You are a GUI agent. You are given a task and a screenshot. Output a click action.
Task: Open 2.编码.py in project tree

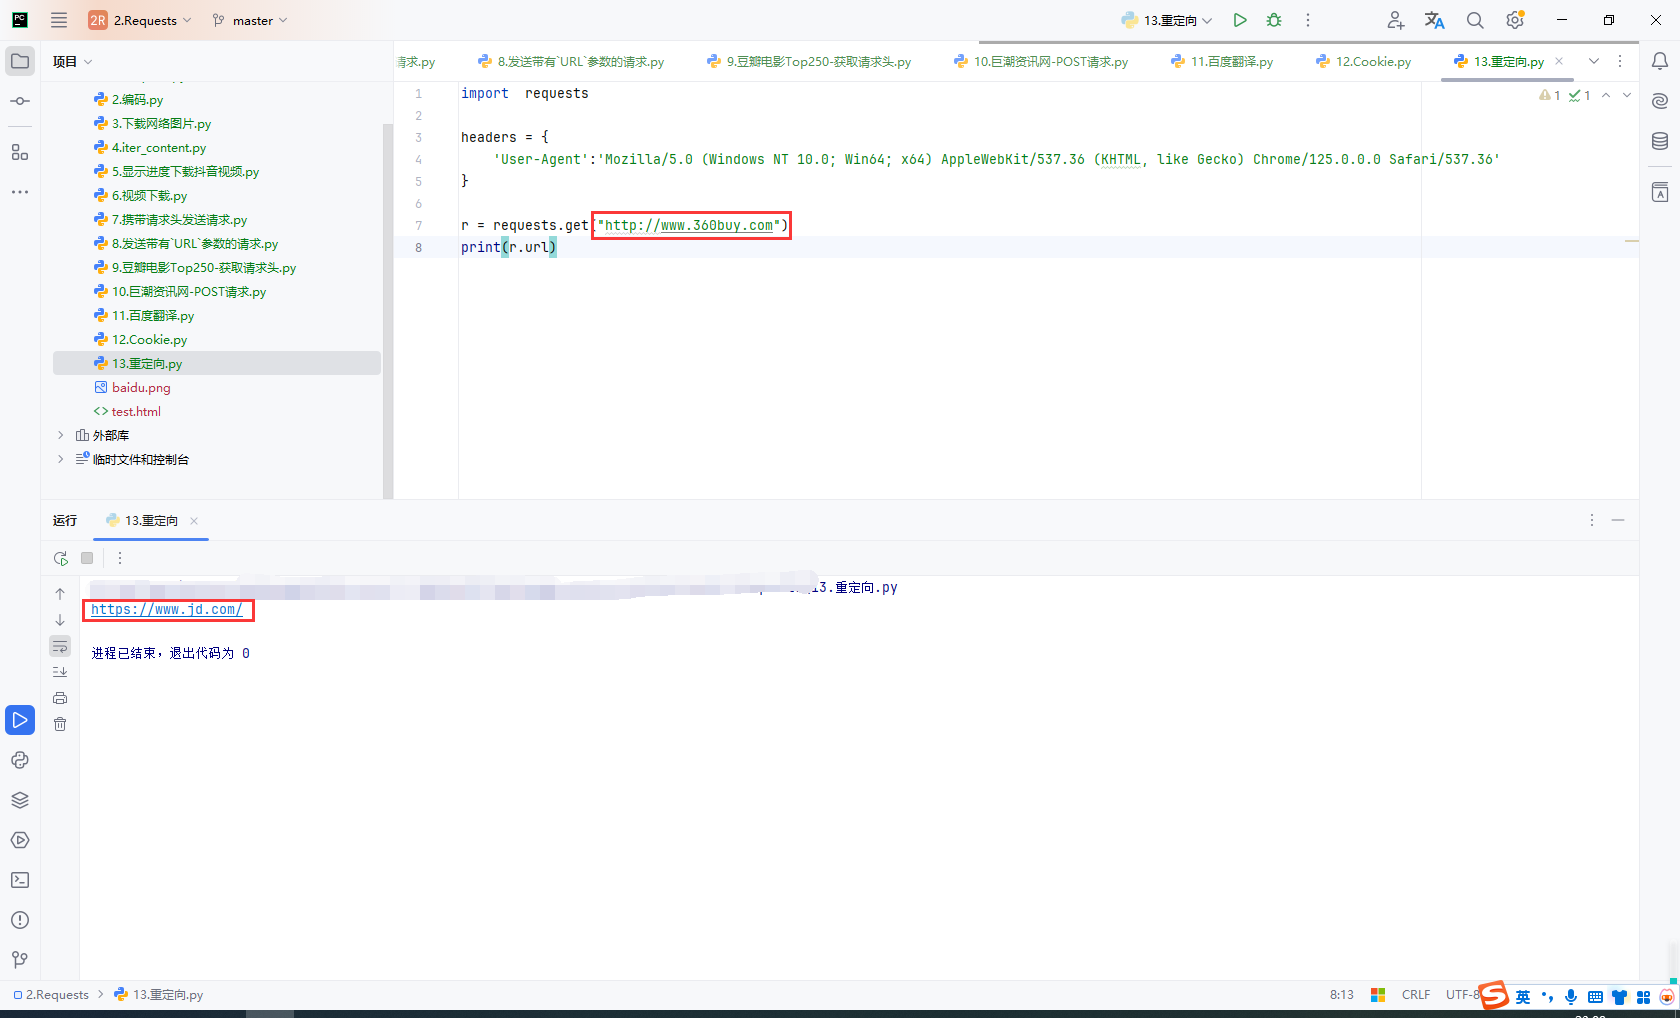point(137,99)
